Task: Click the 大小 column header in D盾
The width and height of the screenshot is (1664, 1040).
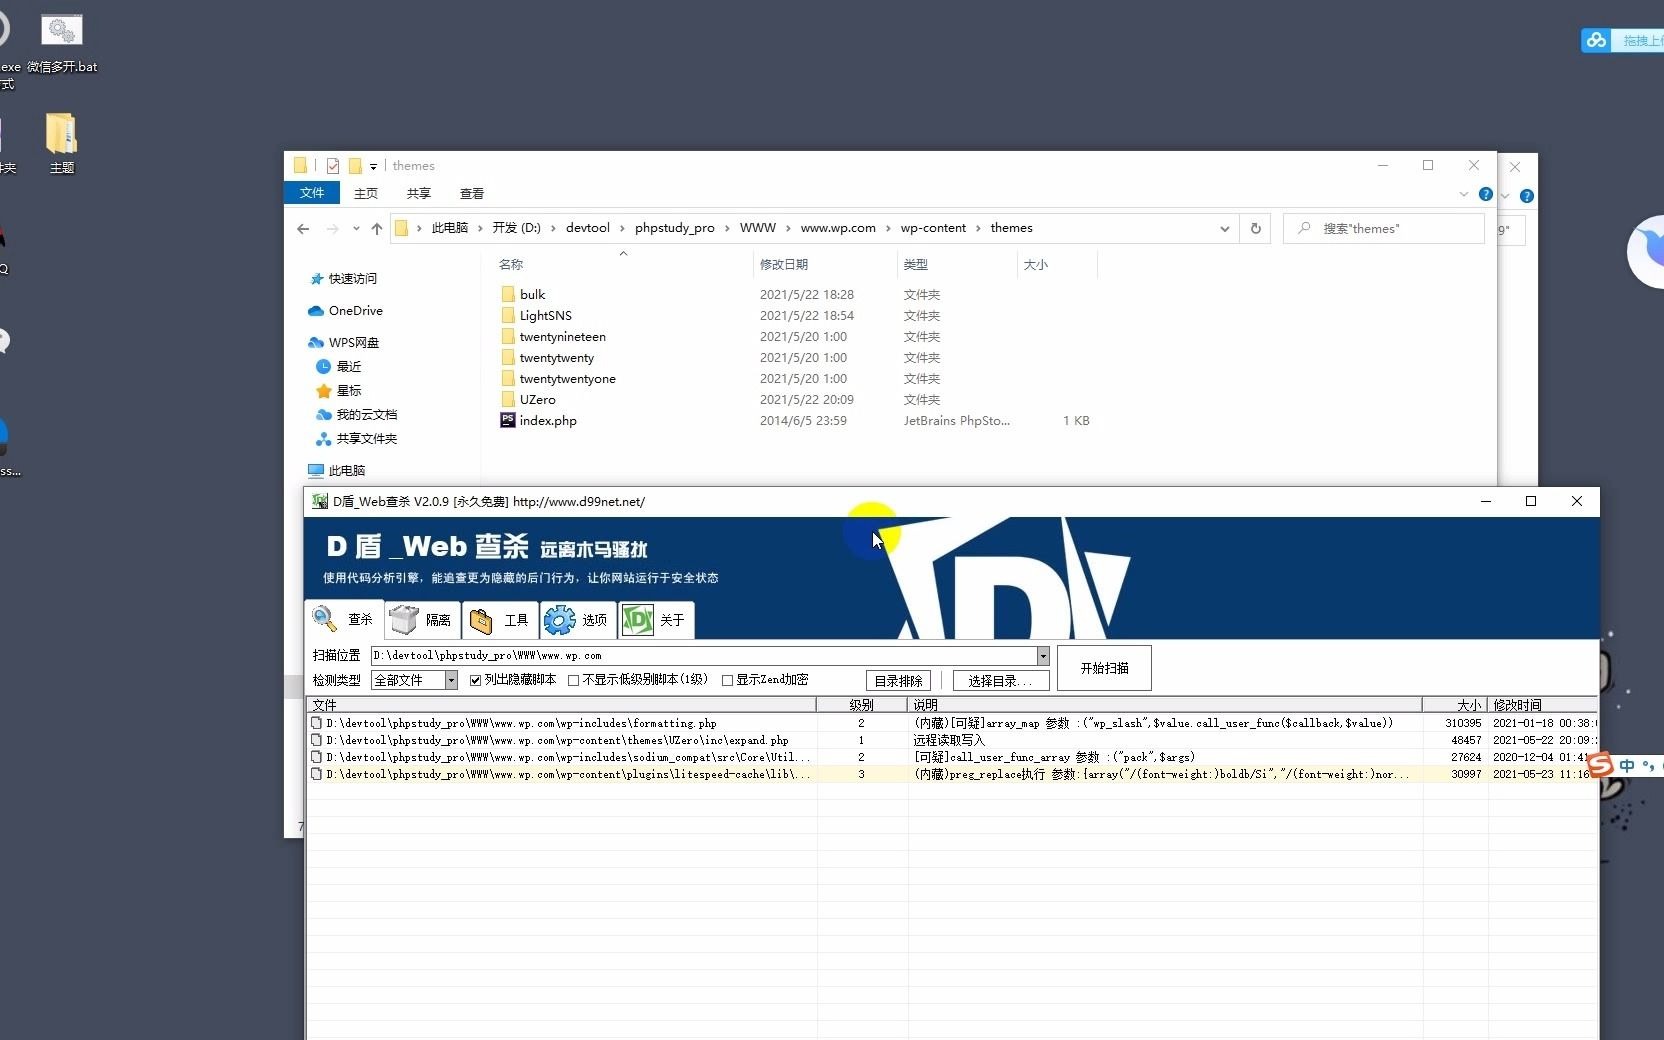Action: coord(1455,705)
